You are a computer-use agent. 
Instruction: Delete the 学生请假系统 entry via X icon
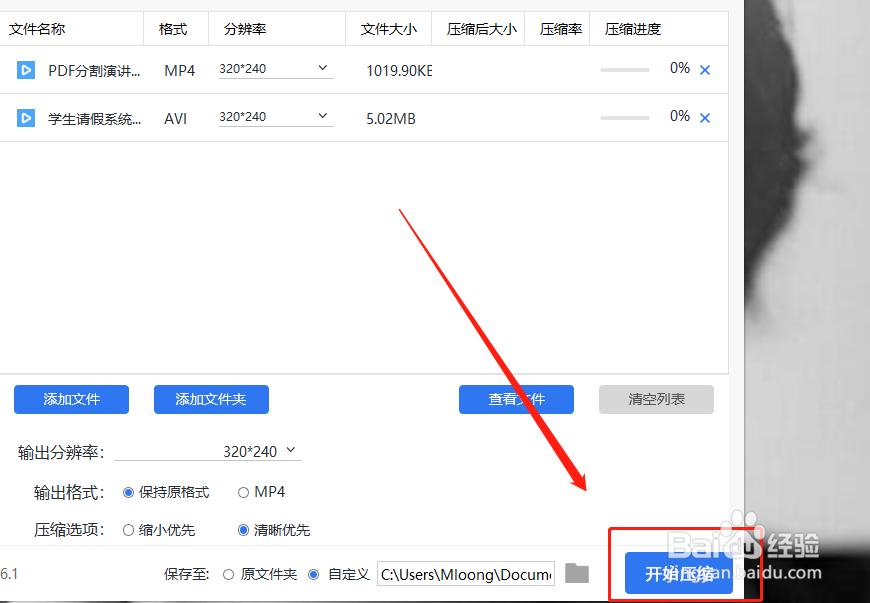click(704, 117)
